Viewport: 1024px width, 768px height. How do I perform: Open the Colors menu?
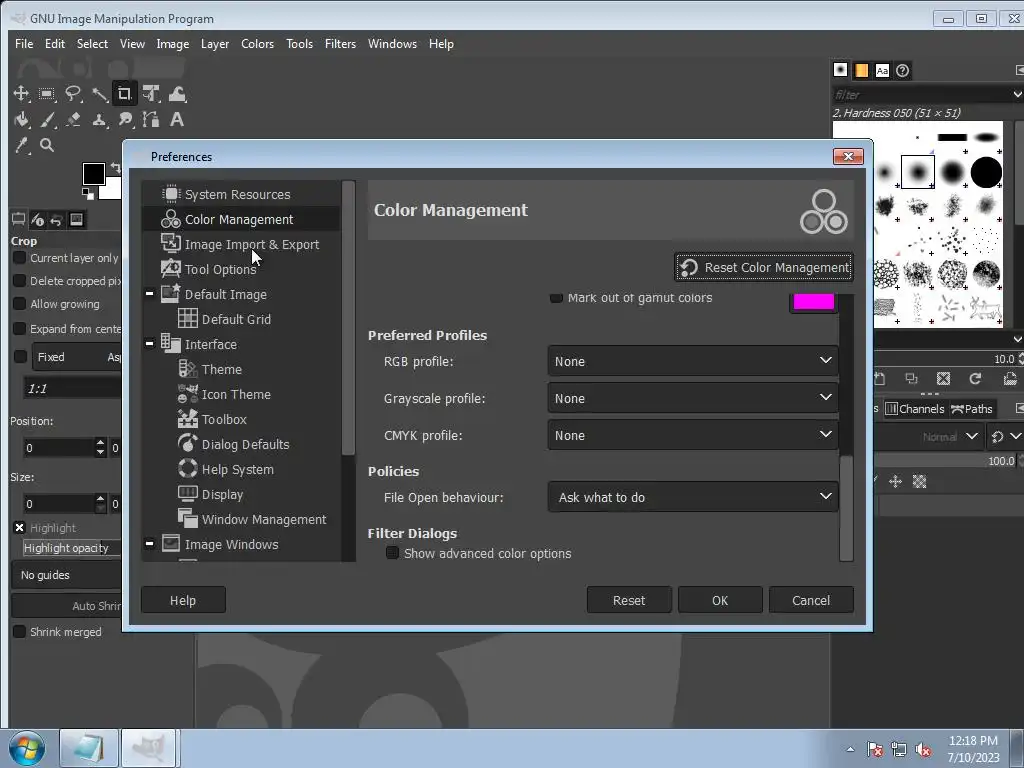coord(257,44)
